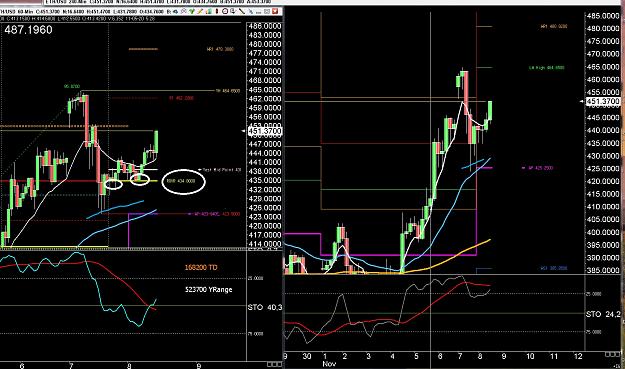Click the 'STO 24.2' stochastic reading
The image size is (625, 369).
(603, 314)
